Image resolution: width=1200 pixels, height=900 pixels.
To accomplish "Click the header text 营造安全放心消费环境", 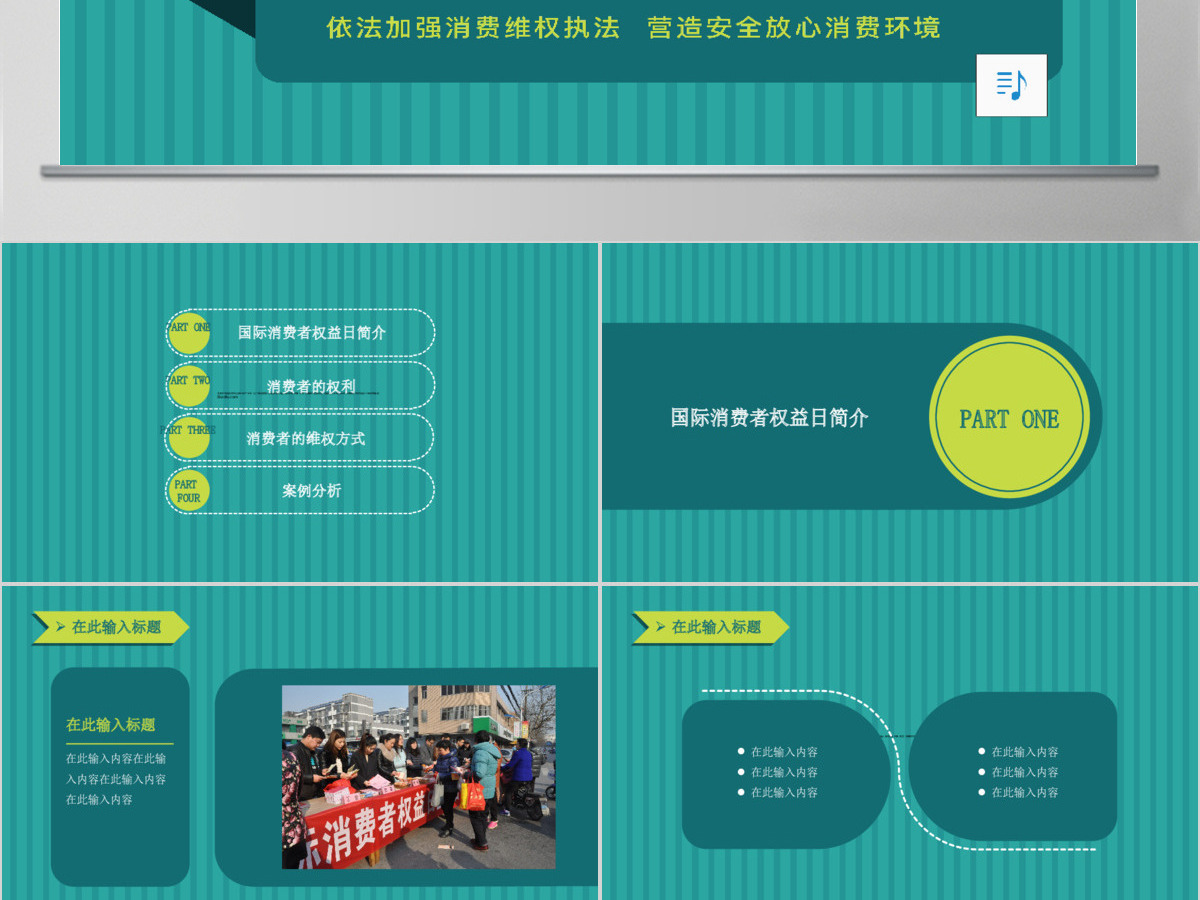I will (794, 28).
